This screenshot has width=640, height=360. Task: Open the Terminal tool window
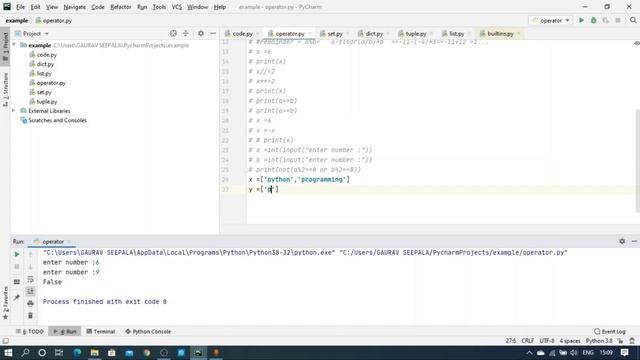point(101,331)
